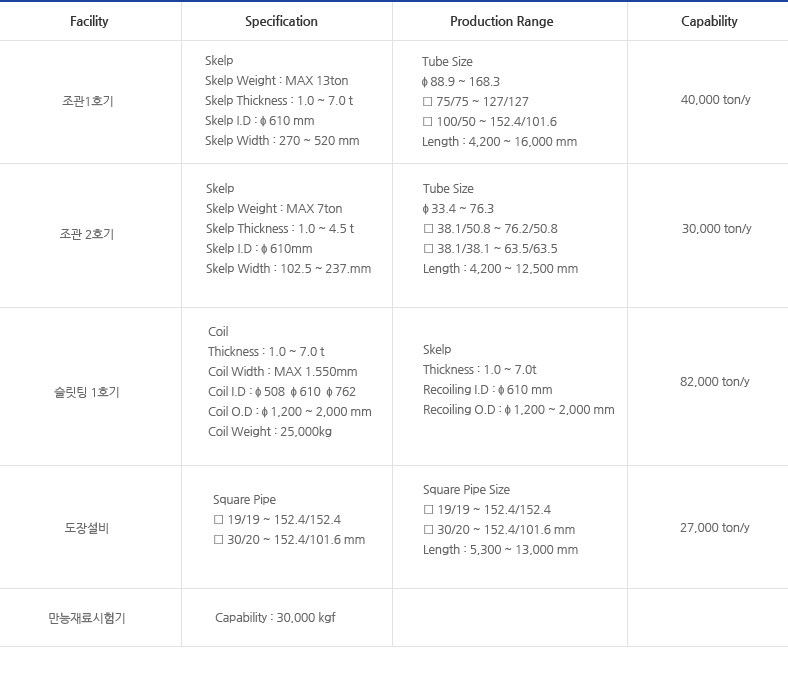Click Skelp Weight : MAX 13ton text

pos(276,81)
